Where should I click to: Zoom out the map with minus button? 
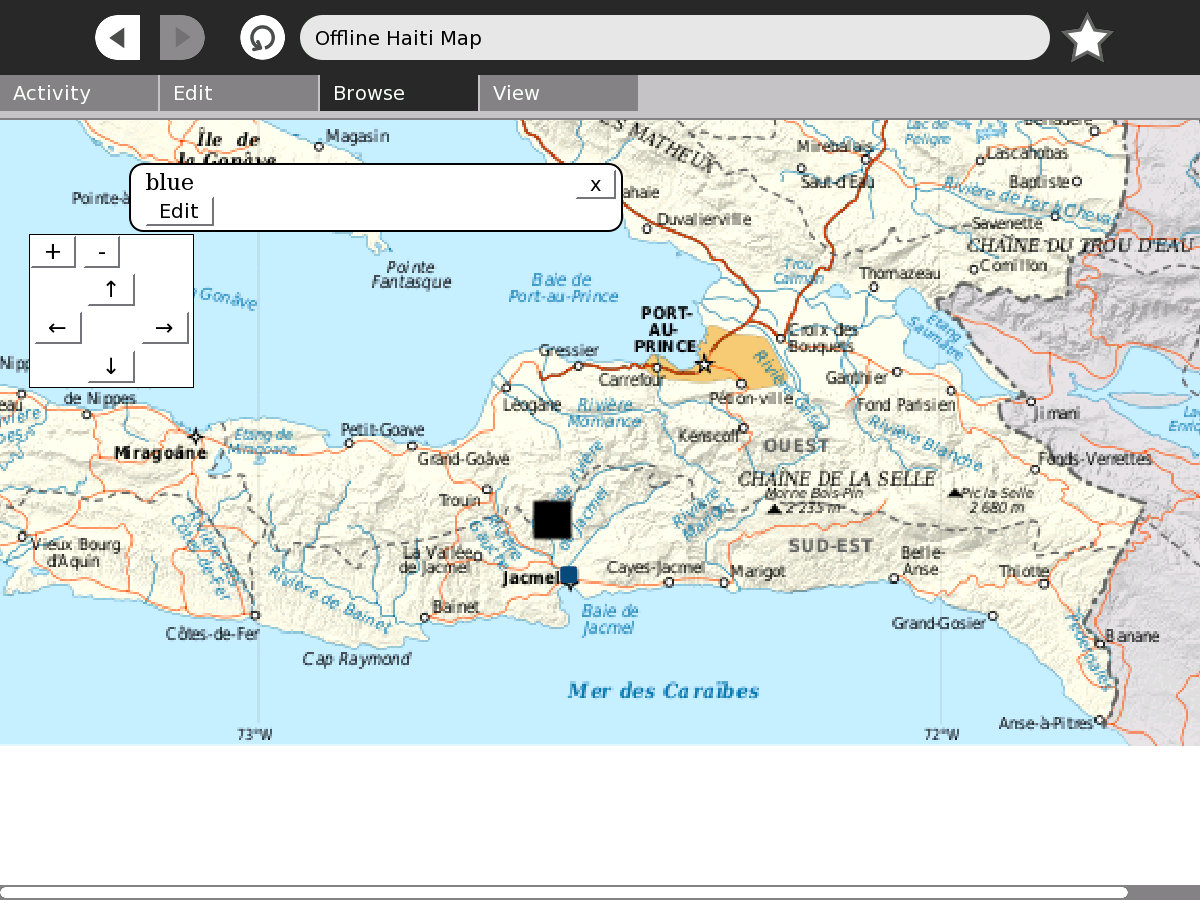102,252
